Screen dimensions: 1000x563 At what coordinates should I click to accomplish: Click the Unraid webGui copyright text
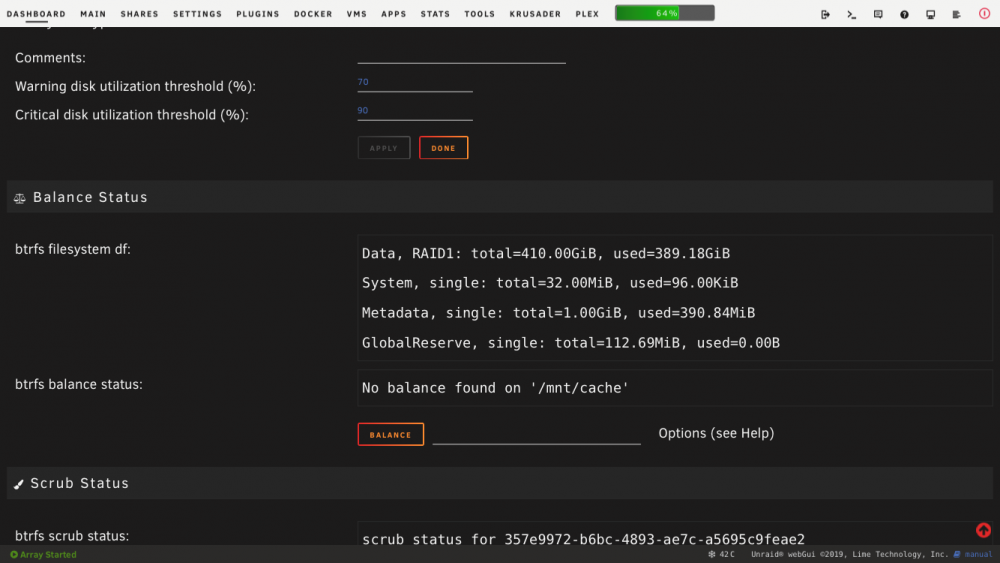(x=849, y=554)
